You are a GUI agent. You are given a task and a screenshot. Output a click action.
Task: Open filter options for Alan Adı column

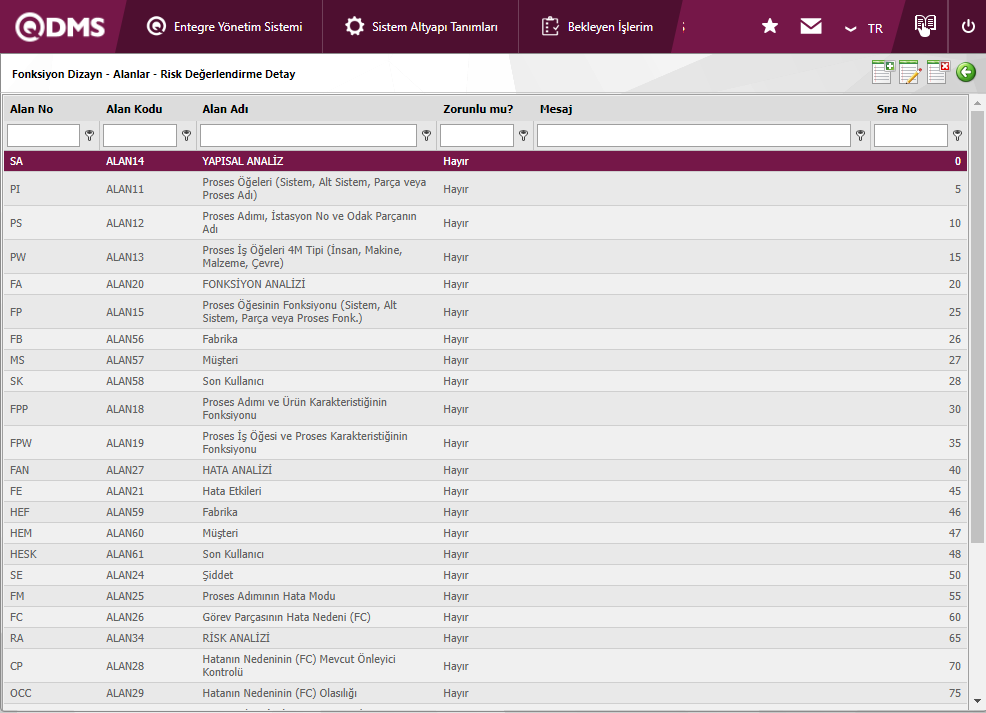(x=426, y=135)
